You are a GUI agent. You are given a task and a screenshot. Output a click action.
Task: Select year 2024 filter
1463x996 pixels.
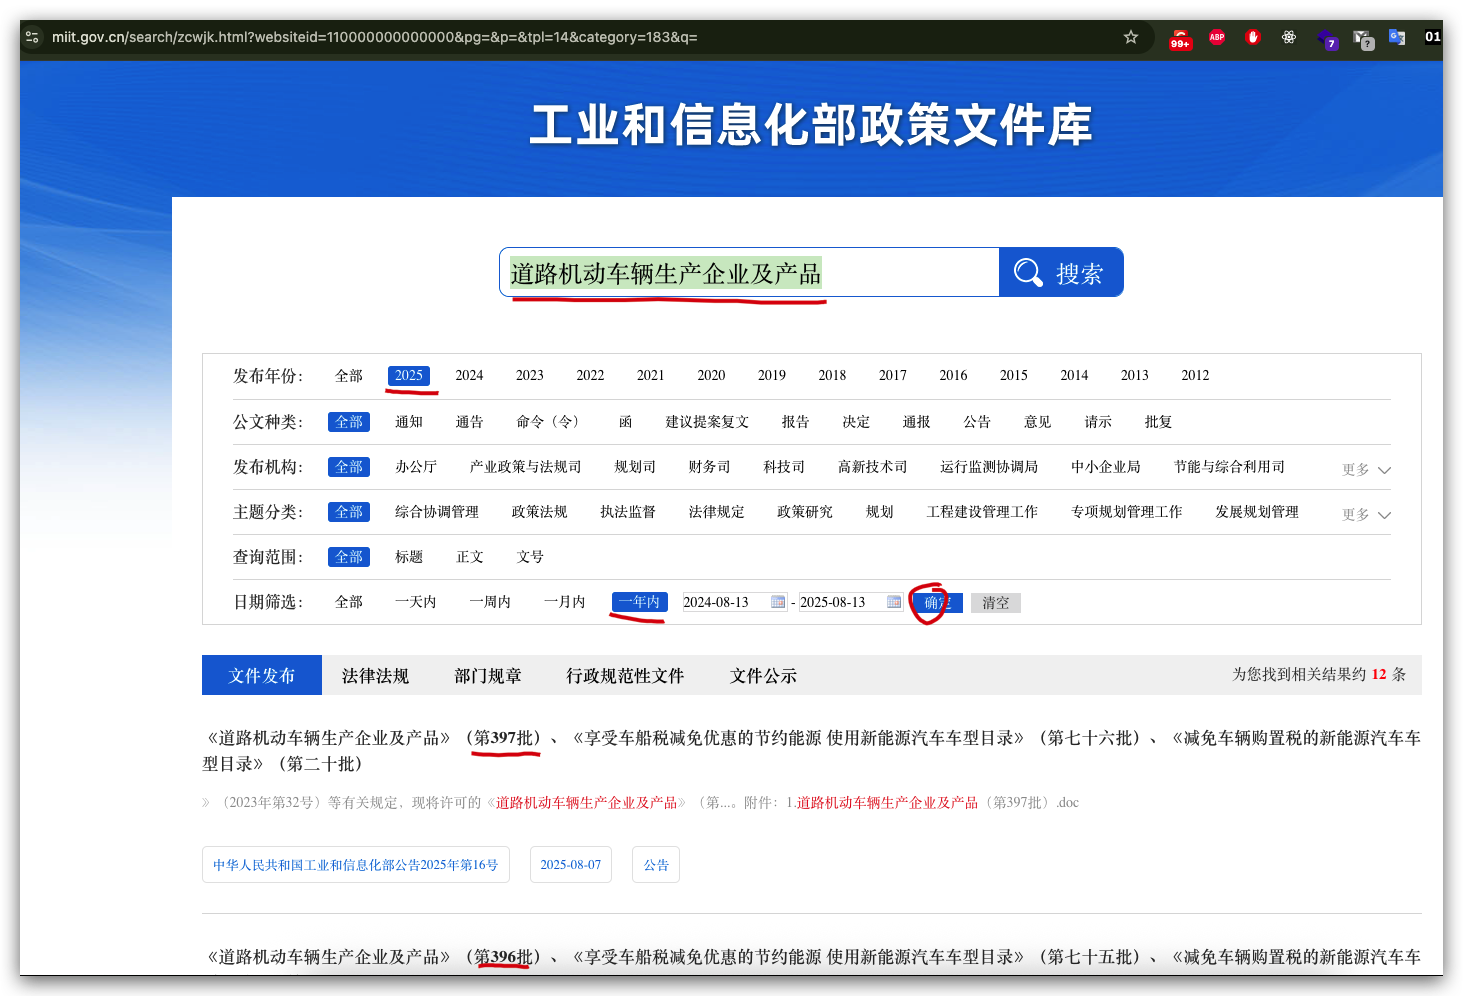click(469, 376)
